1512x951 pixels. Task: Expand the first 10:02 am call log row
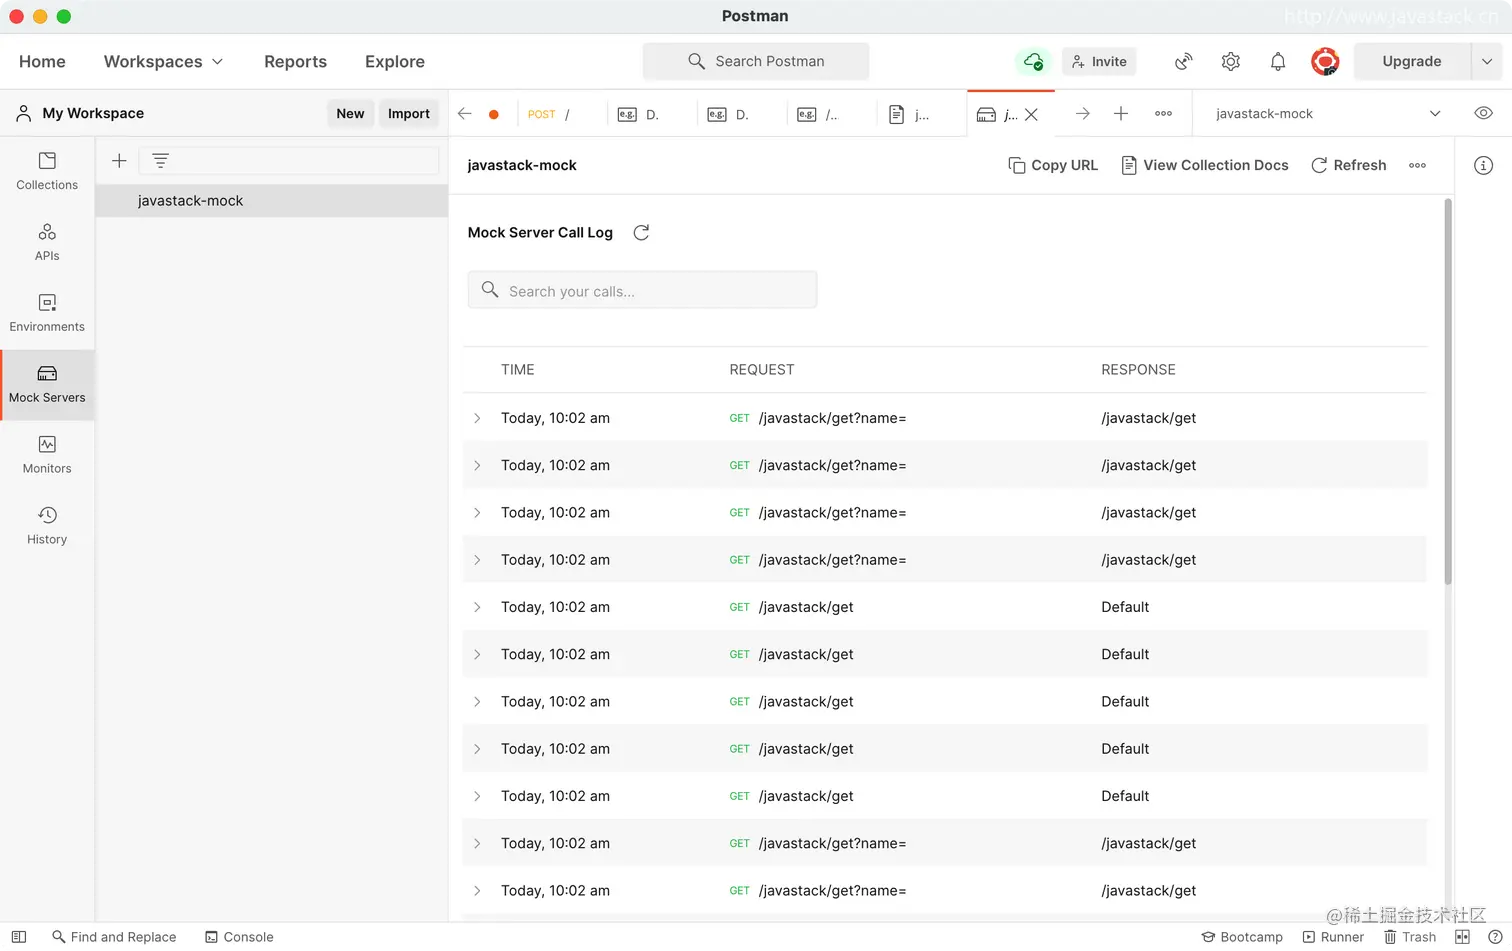(x=477, y=418)
